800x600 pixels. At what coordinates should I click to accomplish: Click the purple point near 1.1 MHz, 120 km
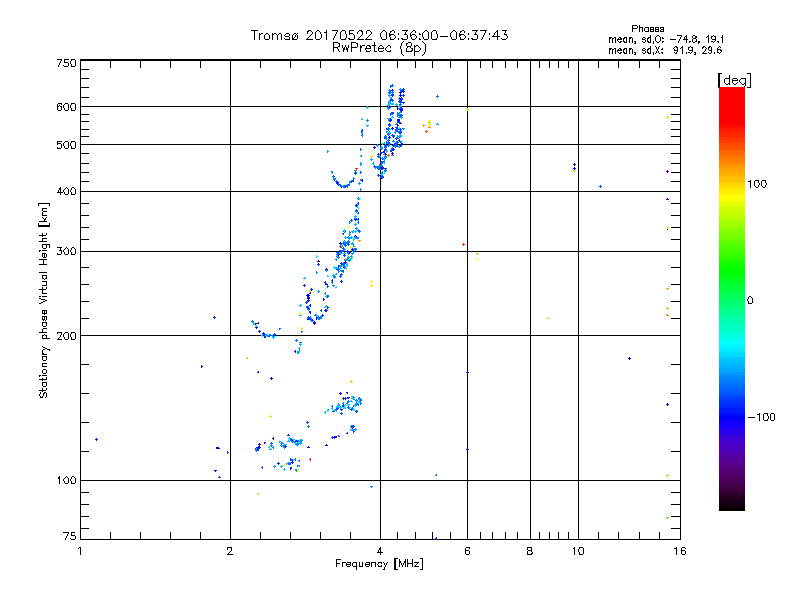96,439
